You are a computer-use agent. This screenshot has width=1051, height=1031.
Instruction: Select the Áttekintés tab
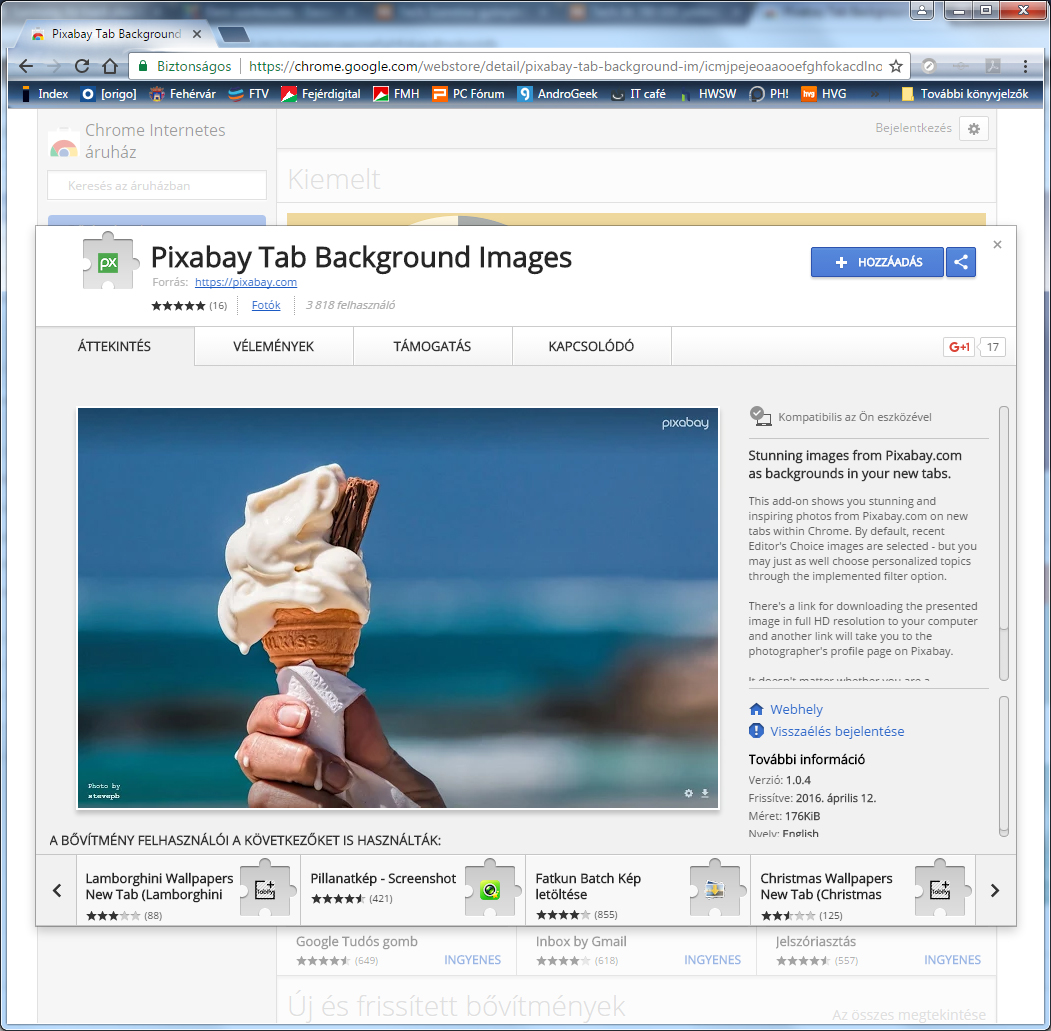click(115, 347)
